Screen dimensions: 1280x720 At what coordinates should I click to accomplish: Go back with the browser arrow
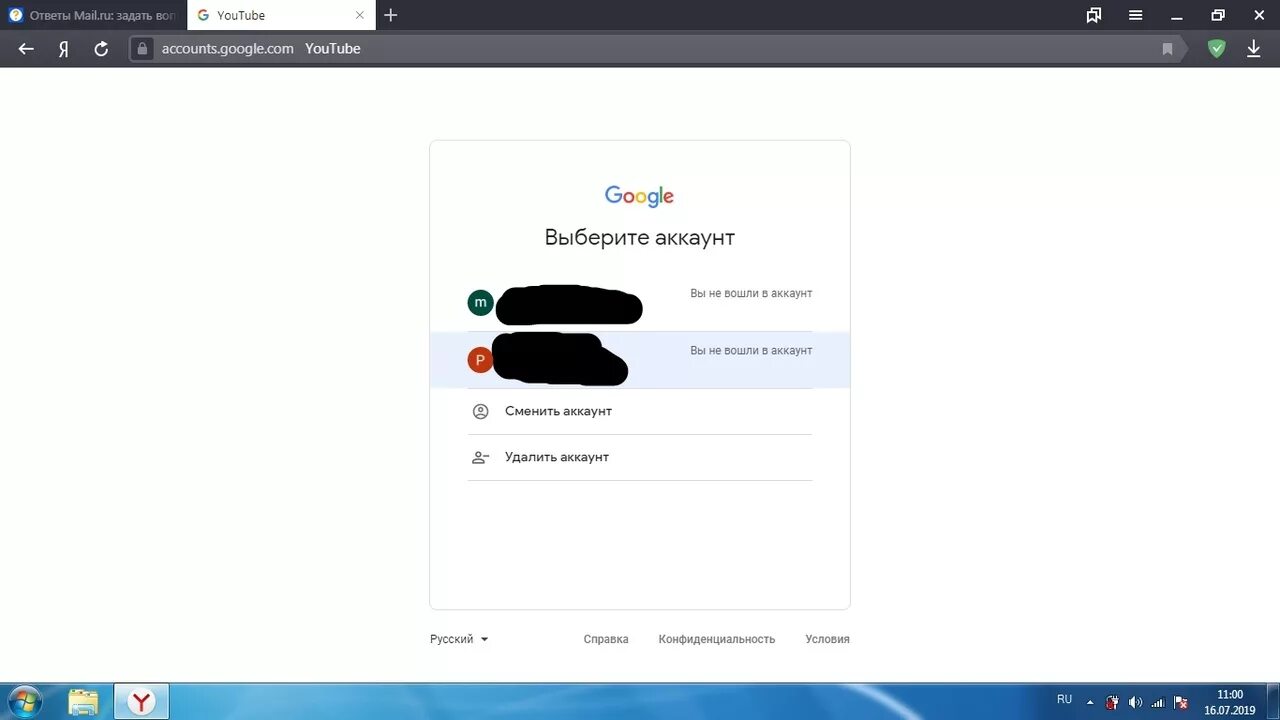[26, 49]
